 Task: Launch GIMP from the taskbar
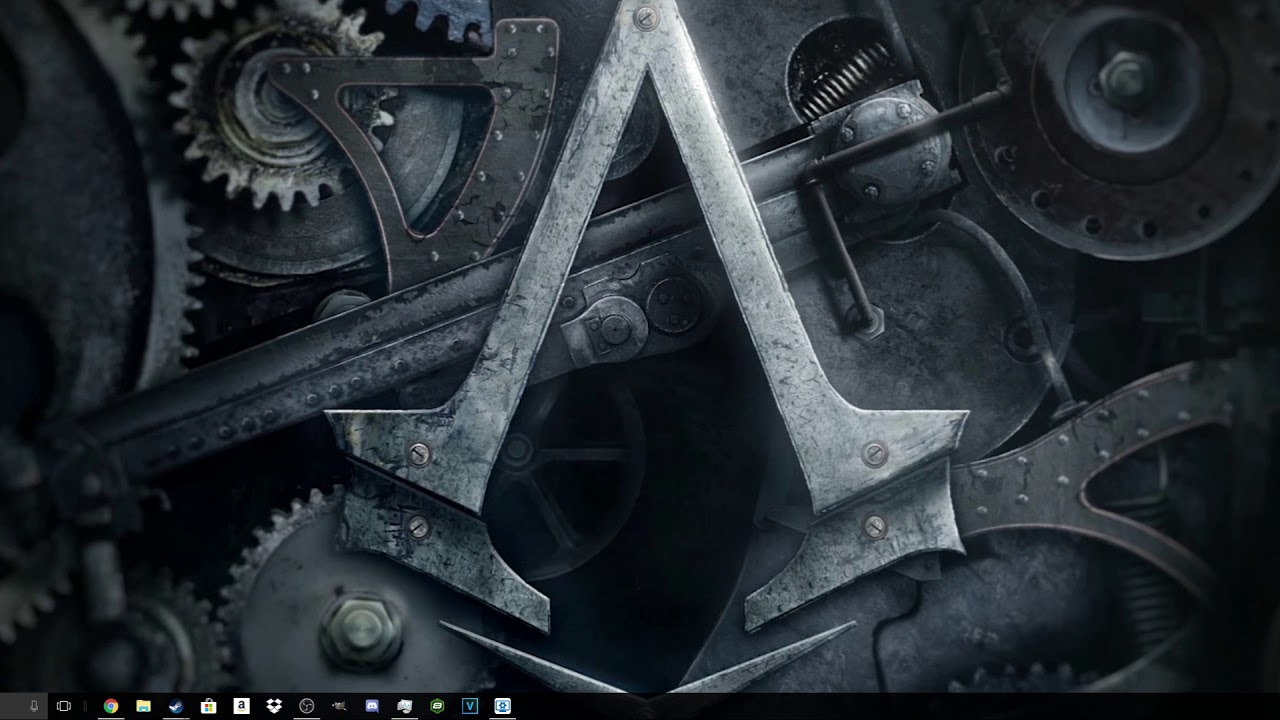tap(339, 706)
